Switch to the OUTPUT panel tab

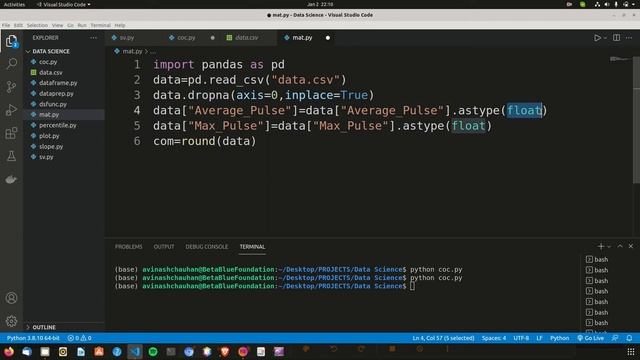pos(164,247)
